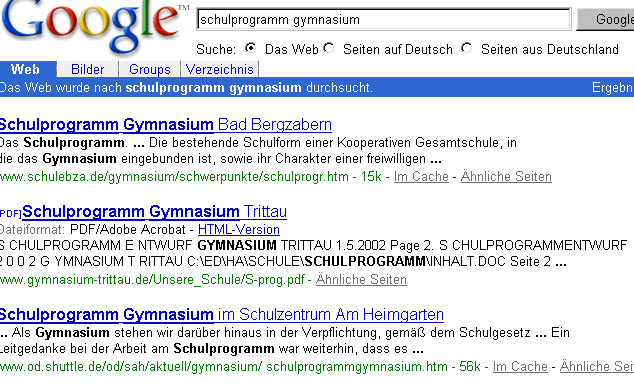Click the Ähnliche Seiten link for od.shuttle.de result
This screenshot has width=634, height=384.
tap(597, 367)
